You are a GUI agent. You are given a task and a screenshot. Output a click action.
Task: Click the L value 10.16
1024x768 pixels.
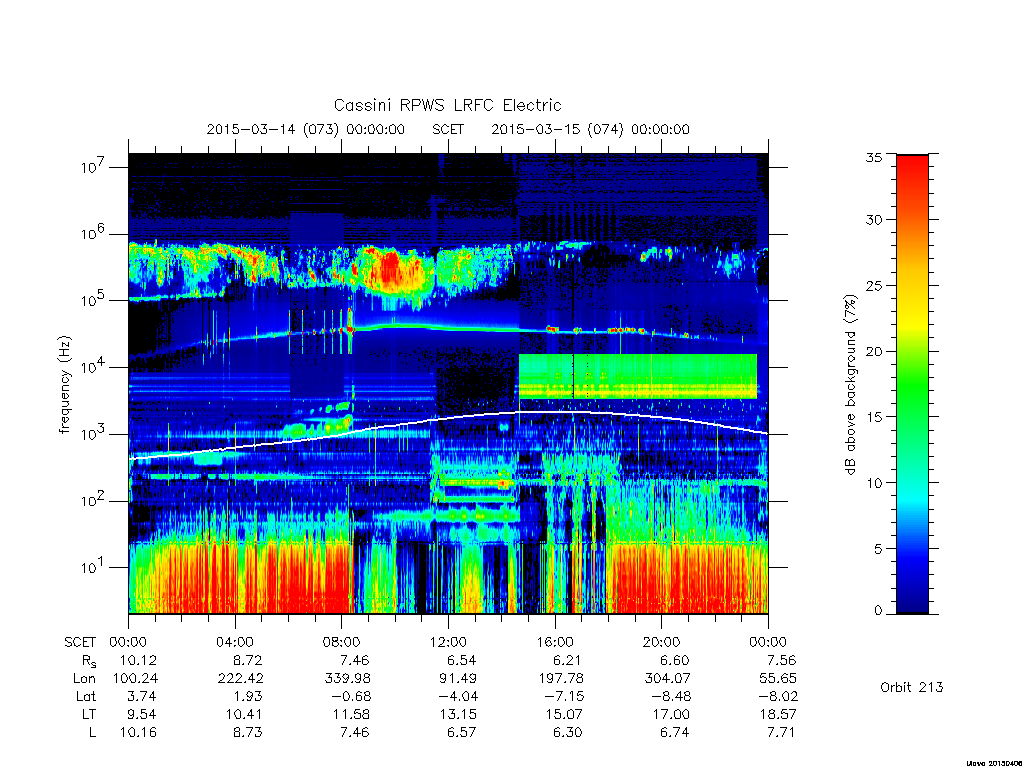[138, 733]
